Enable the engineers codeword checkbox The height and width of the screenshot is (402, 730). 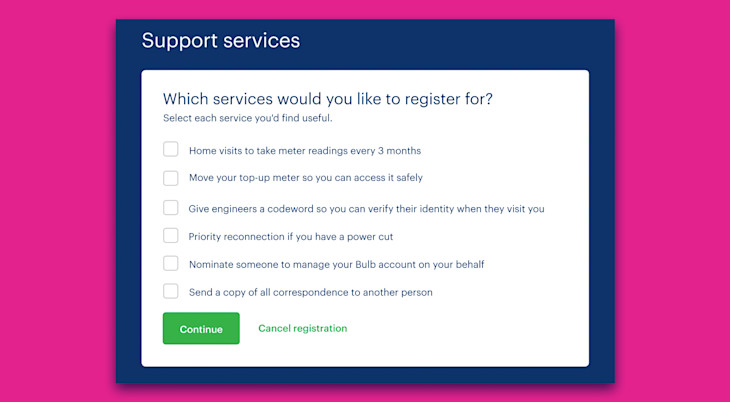170,208
